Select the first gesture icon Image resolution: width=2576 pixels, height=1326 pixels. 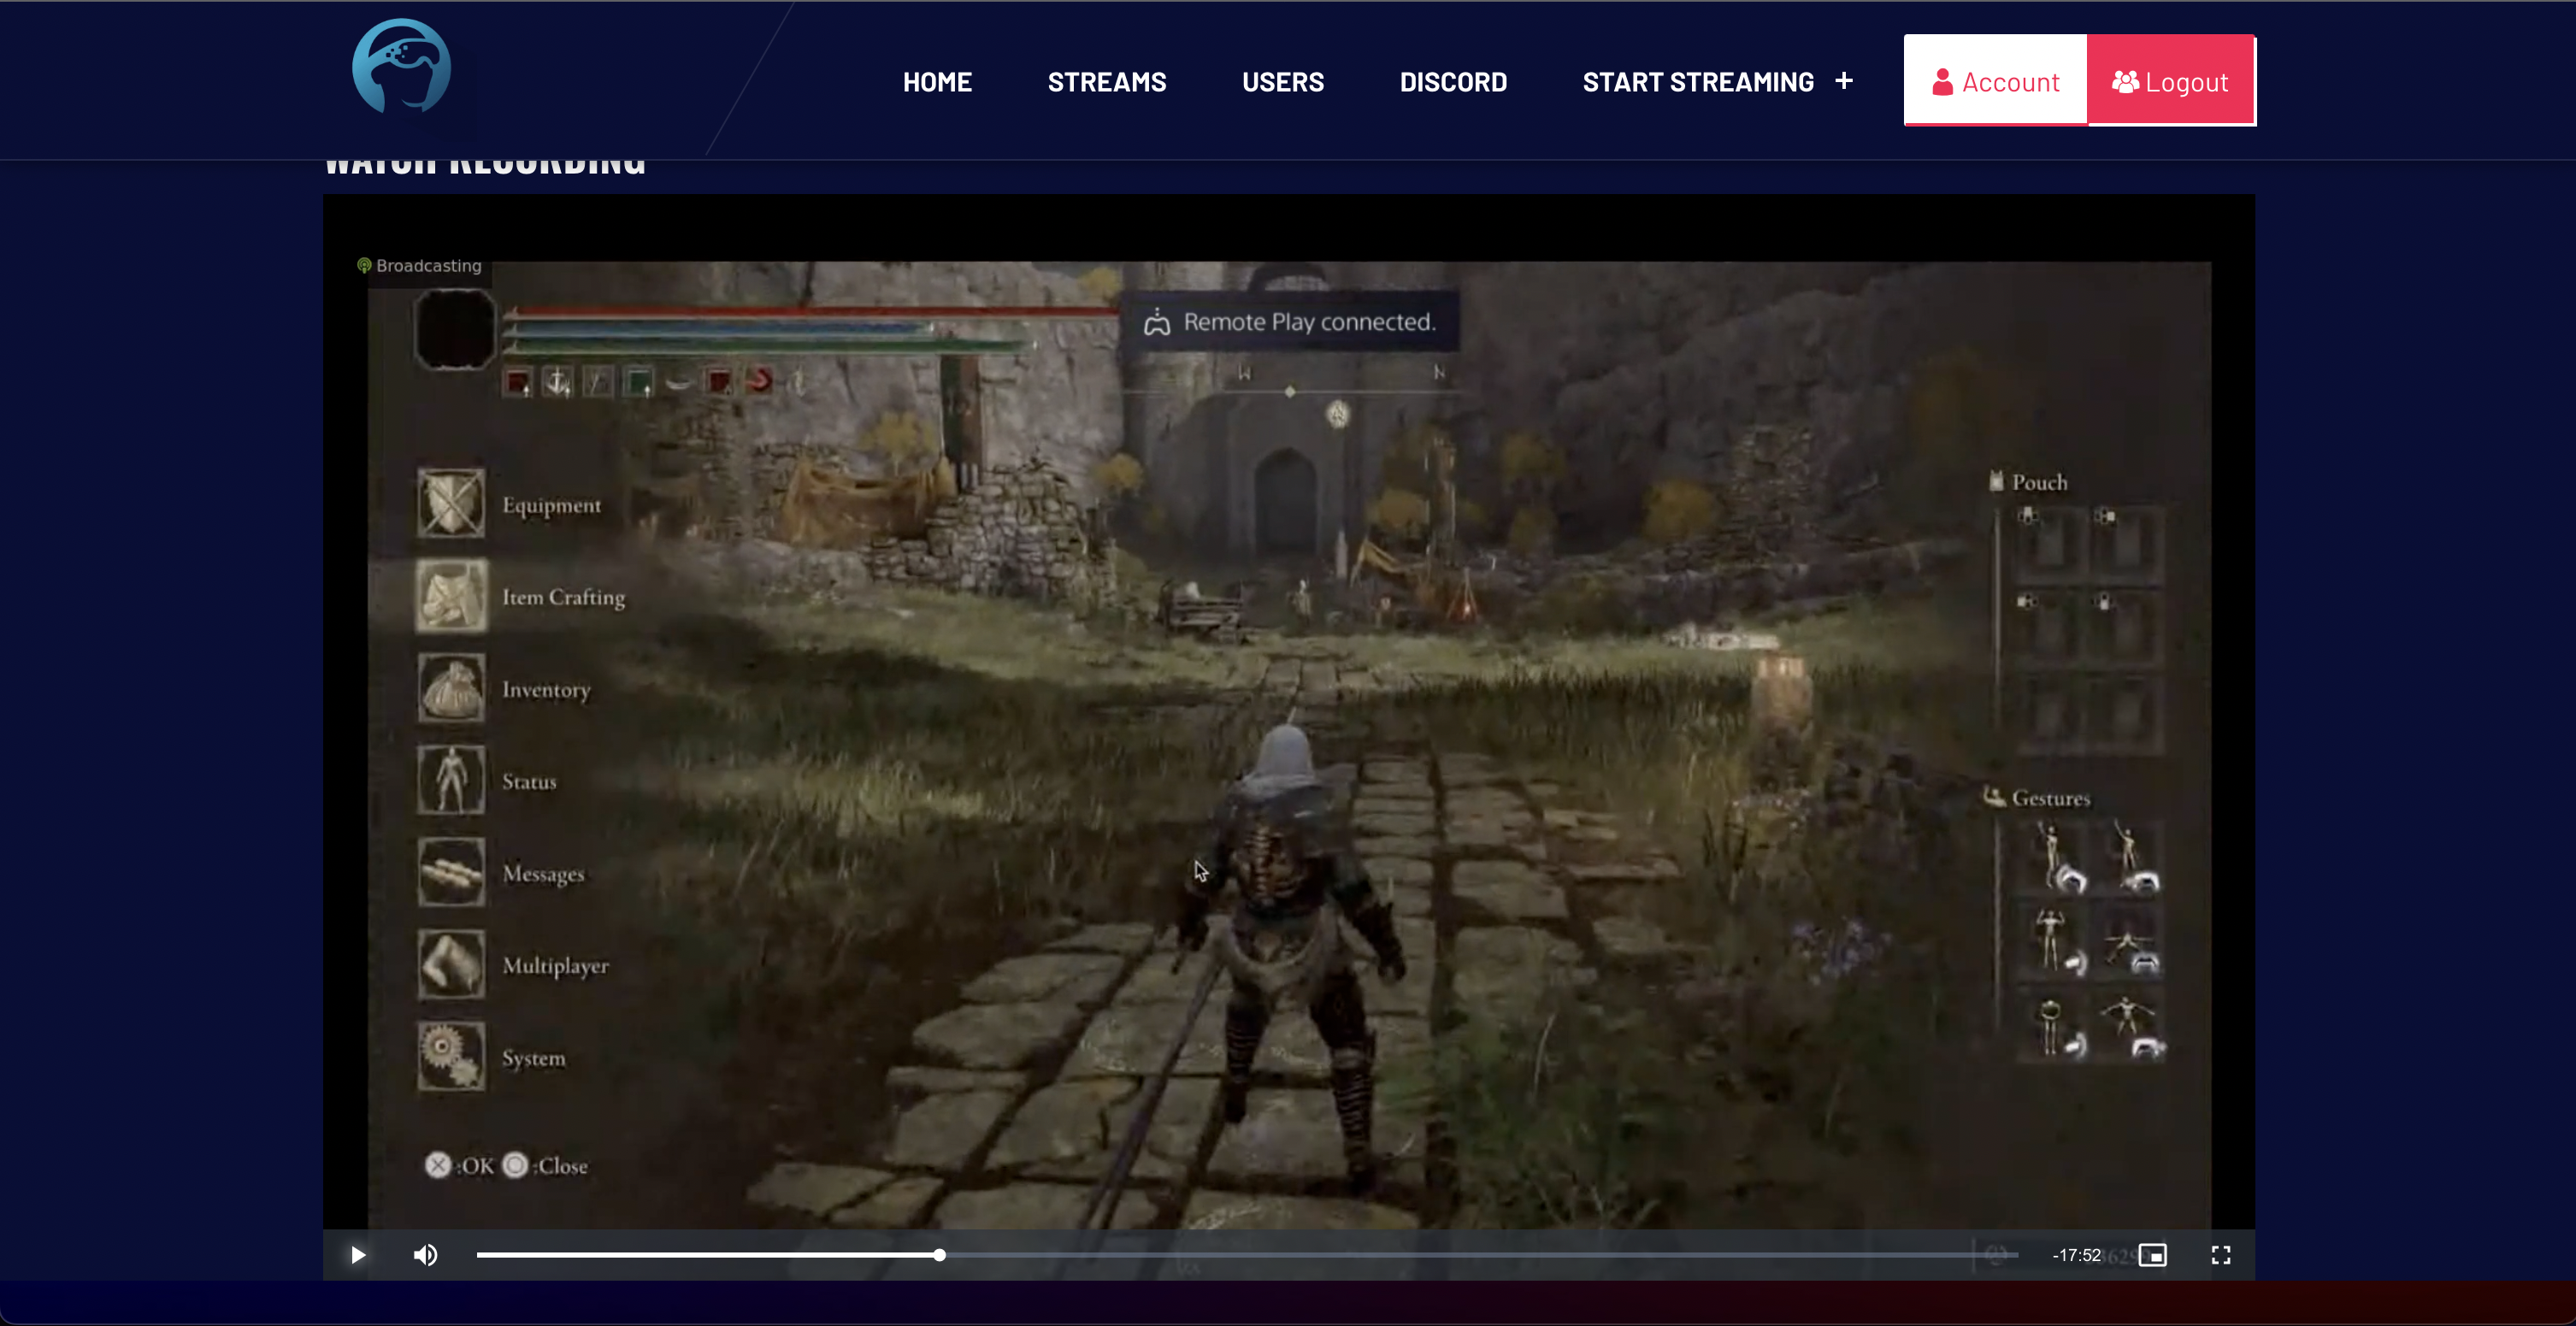pos(2058,856)
